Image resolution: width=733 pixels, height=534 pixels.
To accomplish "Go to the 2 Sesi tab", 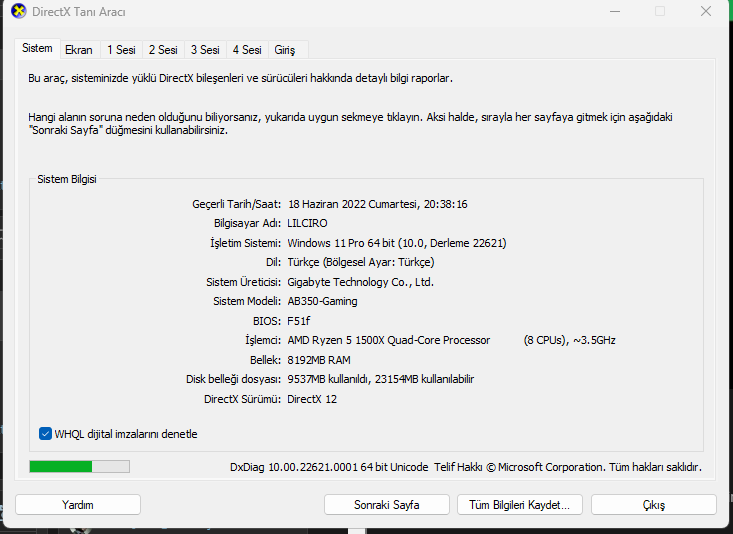I will [163, 50].
